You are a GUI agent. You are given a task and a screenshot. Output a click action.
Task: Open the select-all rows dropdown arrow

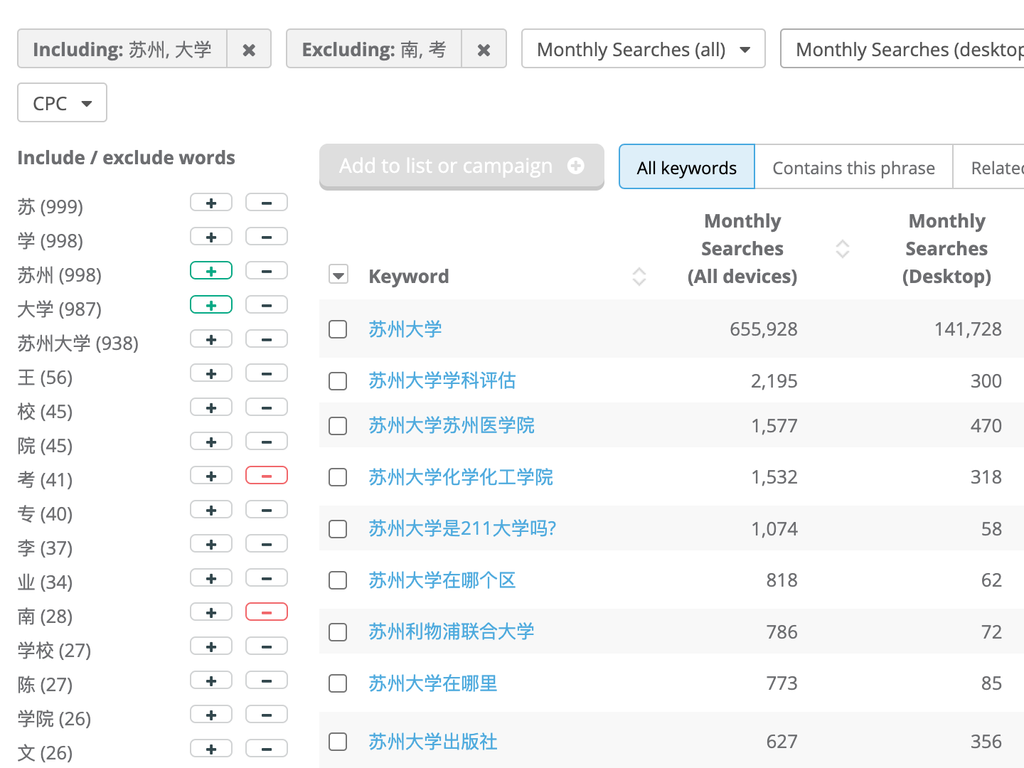point(338,275)
